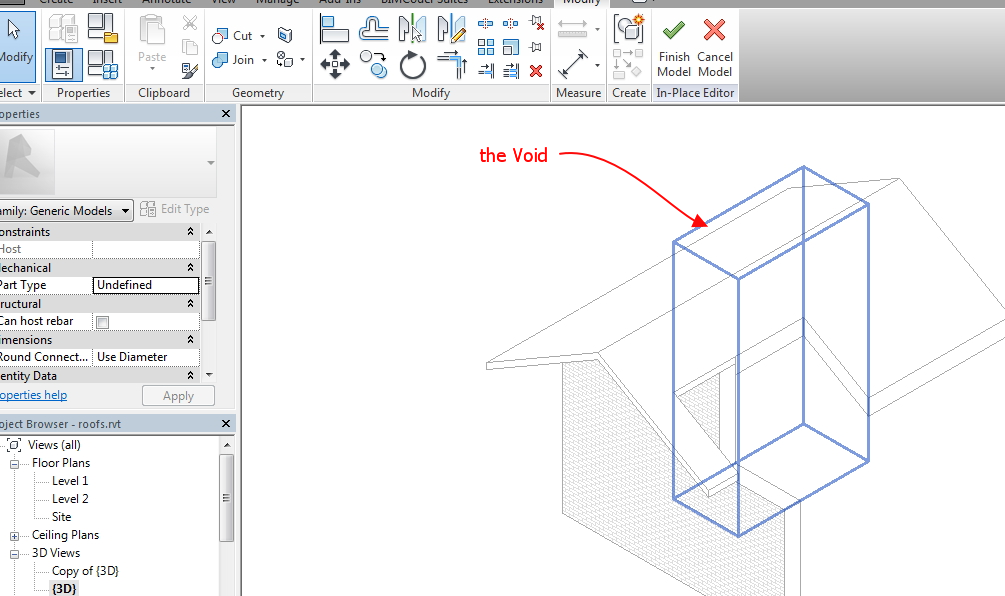1005x596 pixels.
Task: Click the Create Group icon
Action: pyautogui.click(x=628, y=28)
